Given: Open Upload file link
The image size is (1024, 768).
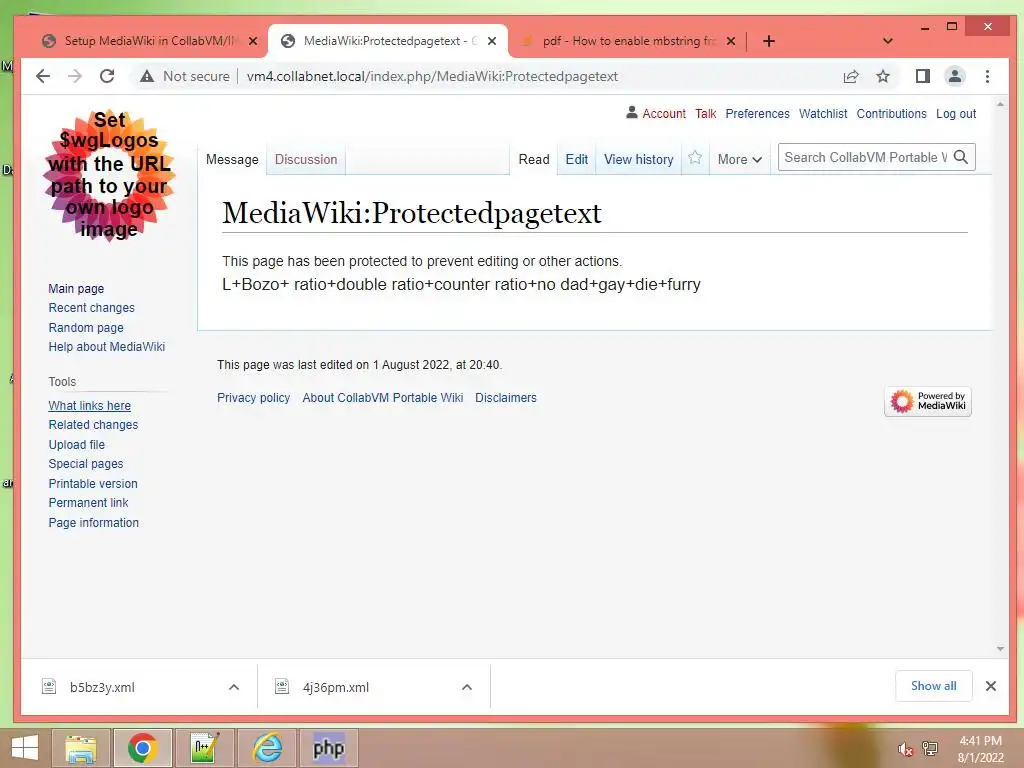Looking at the screenshot, I should coord(76,445).
